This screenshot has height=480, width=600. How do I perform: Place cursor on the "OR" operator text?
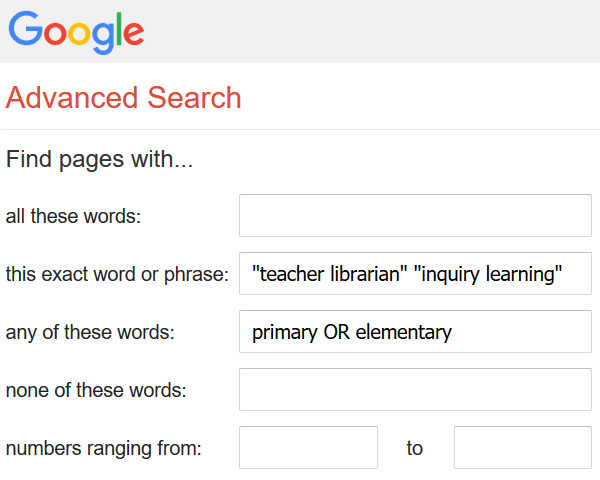point(337,332)
